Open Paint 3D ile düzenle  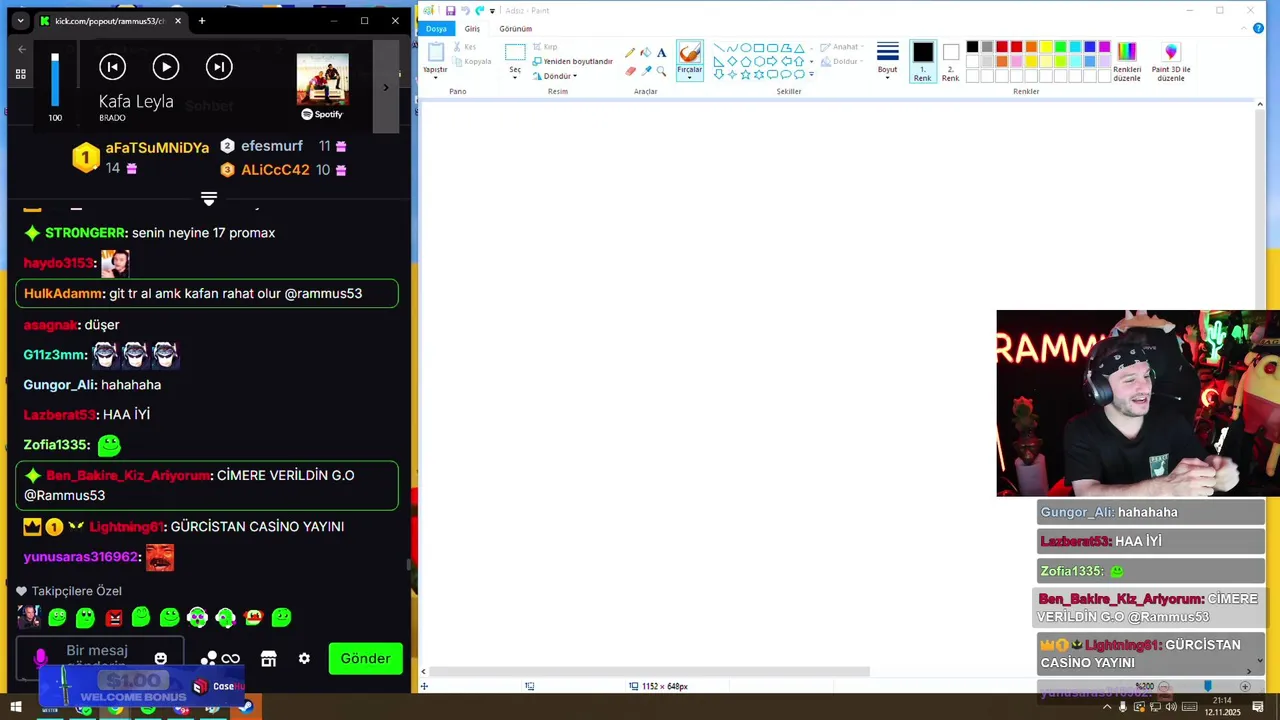coord(1171,62)
